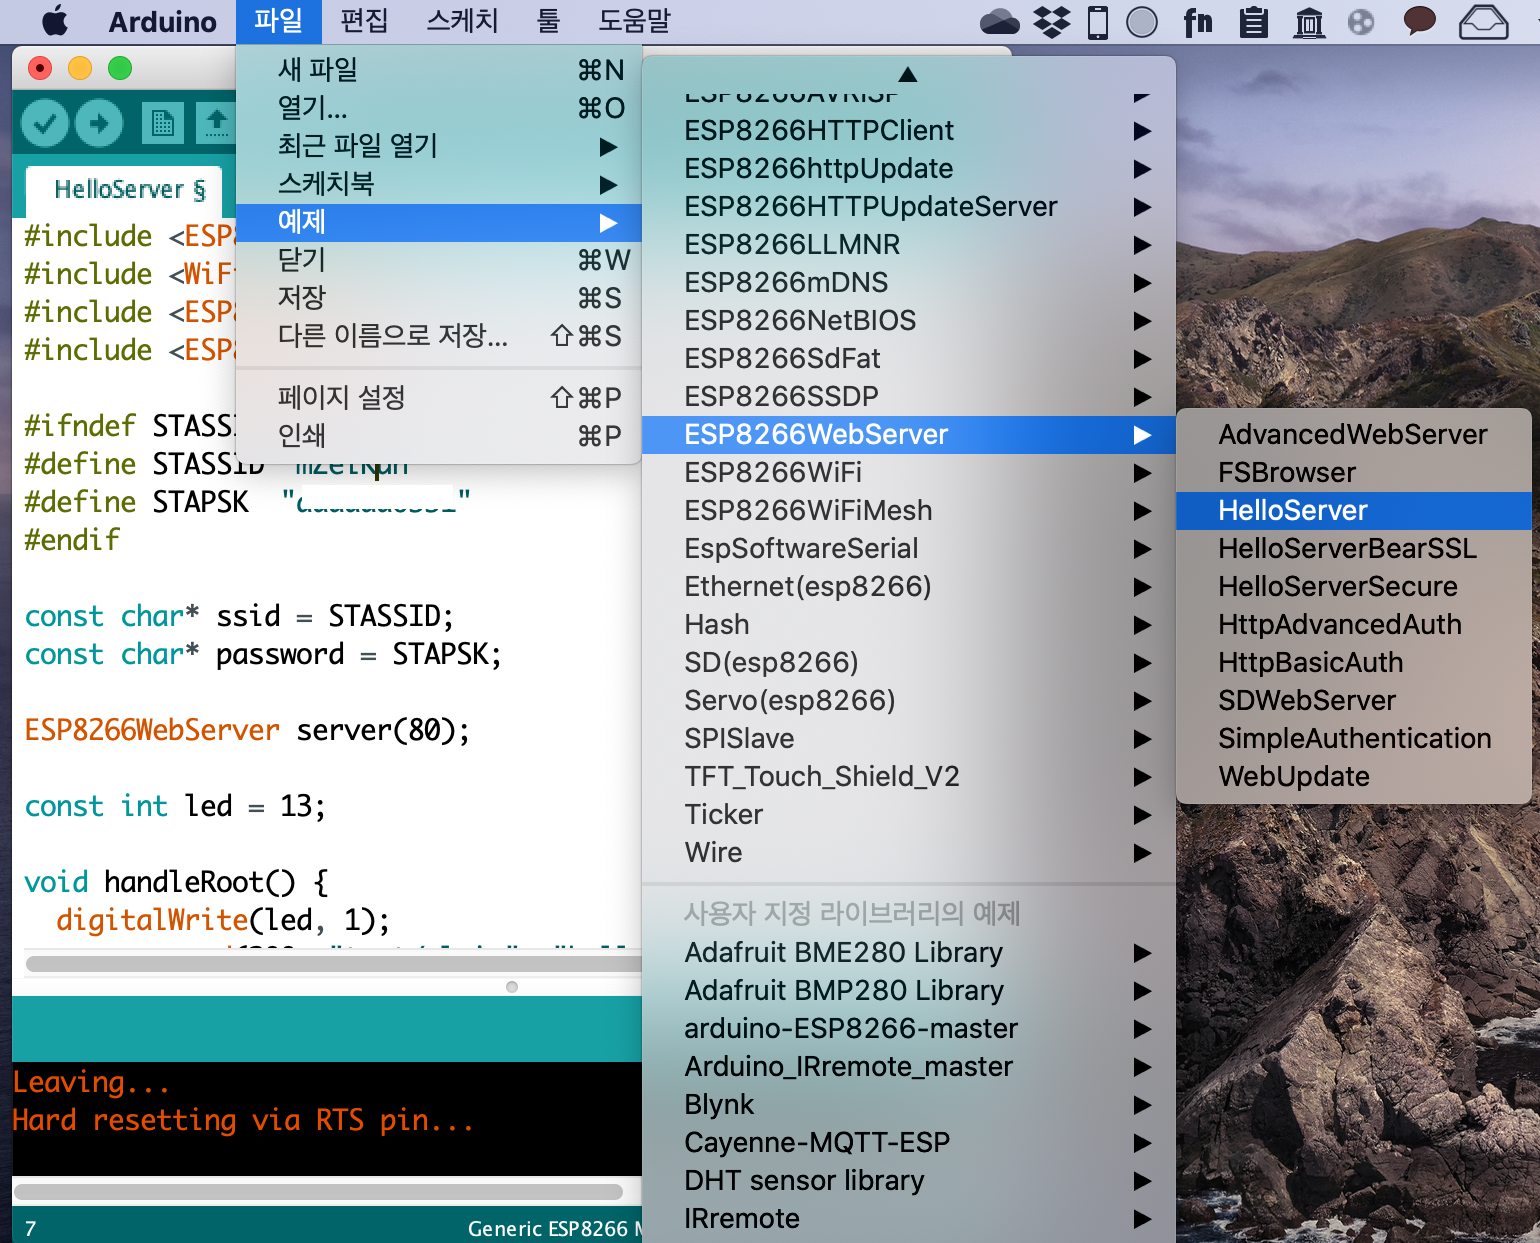This screenshot has width=1540, height=1243.
Task: Expand ESP8266HTTPClient examples
Action: click(x=908, y=131)
